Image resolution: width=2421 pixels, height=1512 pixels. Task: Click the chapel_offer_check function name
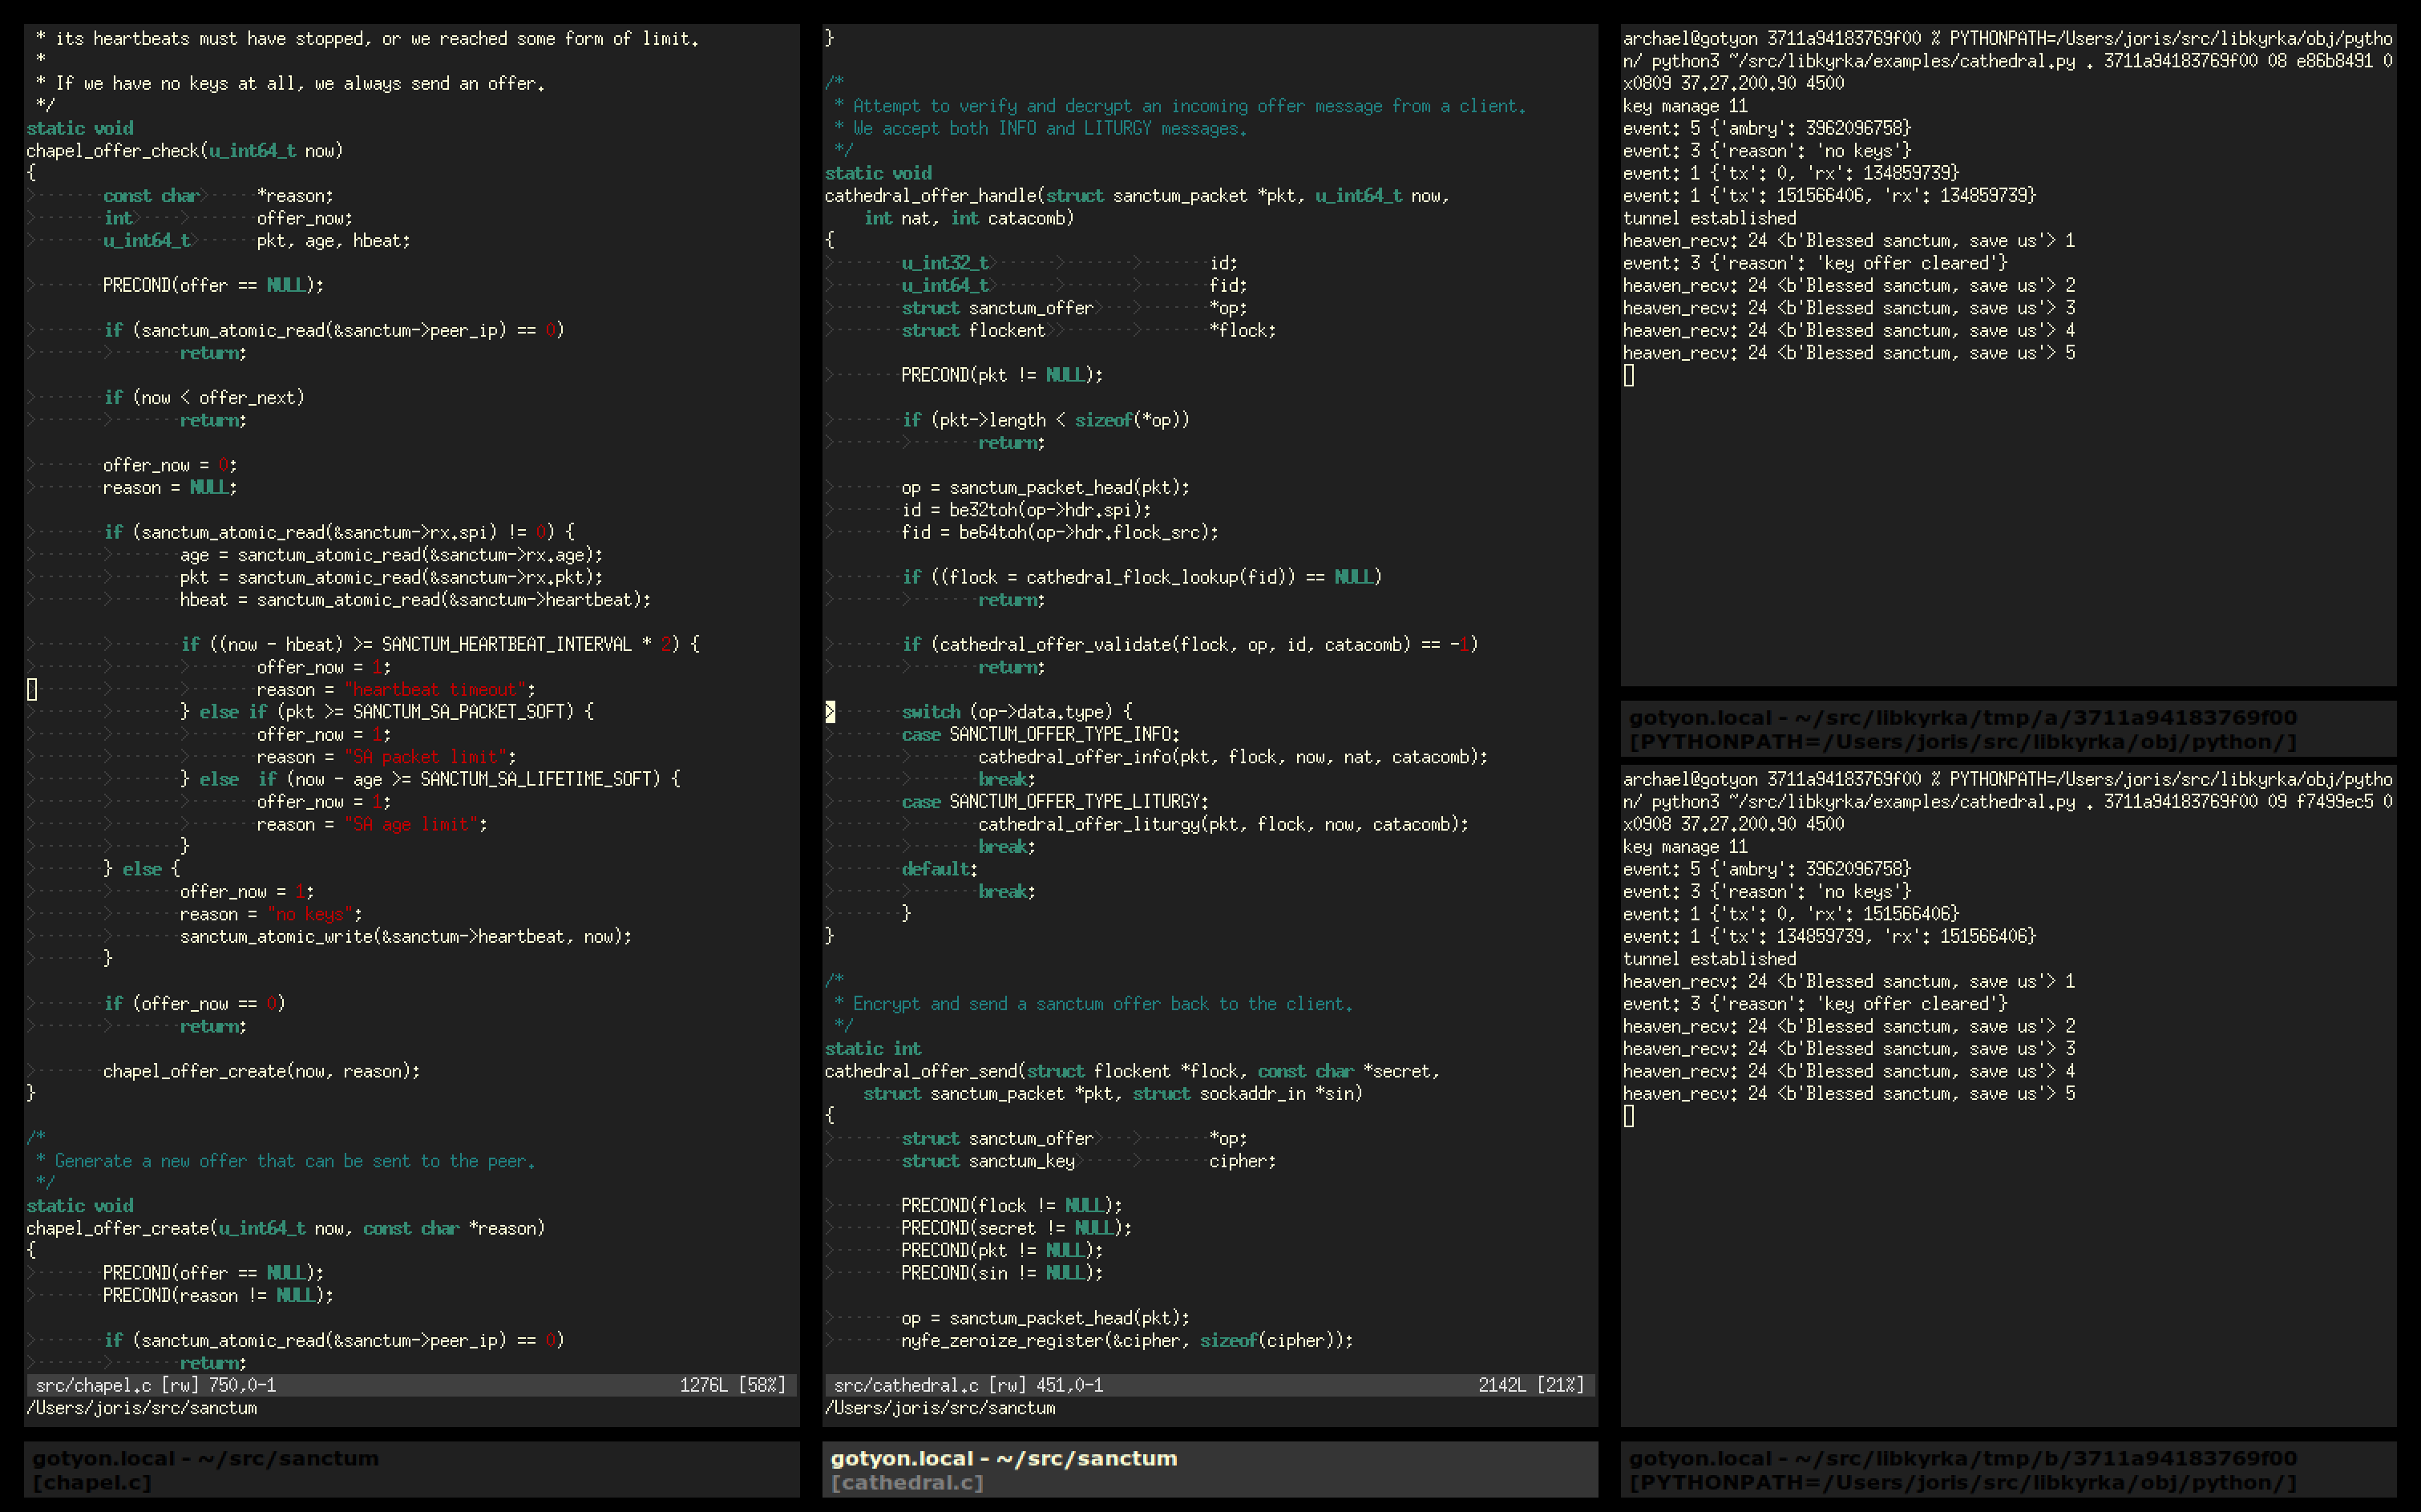[x=112, y=151]
